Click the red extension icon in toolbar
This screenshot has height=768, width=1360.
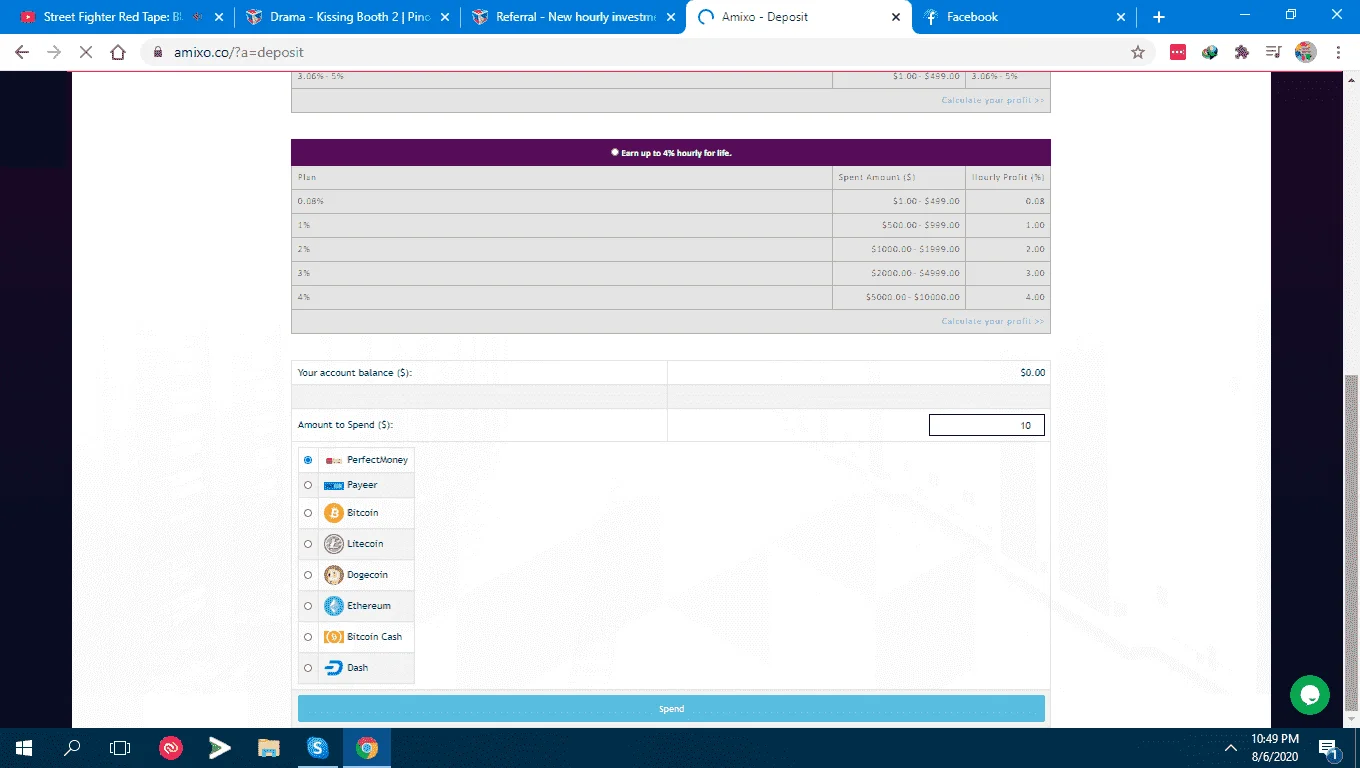pyautogui.click(x=1178, y=52)
